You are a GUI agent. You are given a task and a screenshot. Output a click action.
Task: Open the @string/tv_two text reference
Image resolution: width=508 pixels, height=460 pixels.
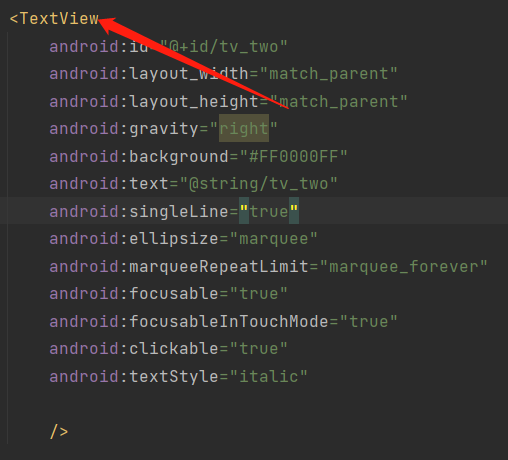pyautogui.click(x=259, y=184)
